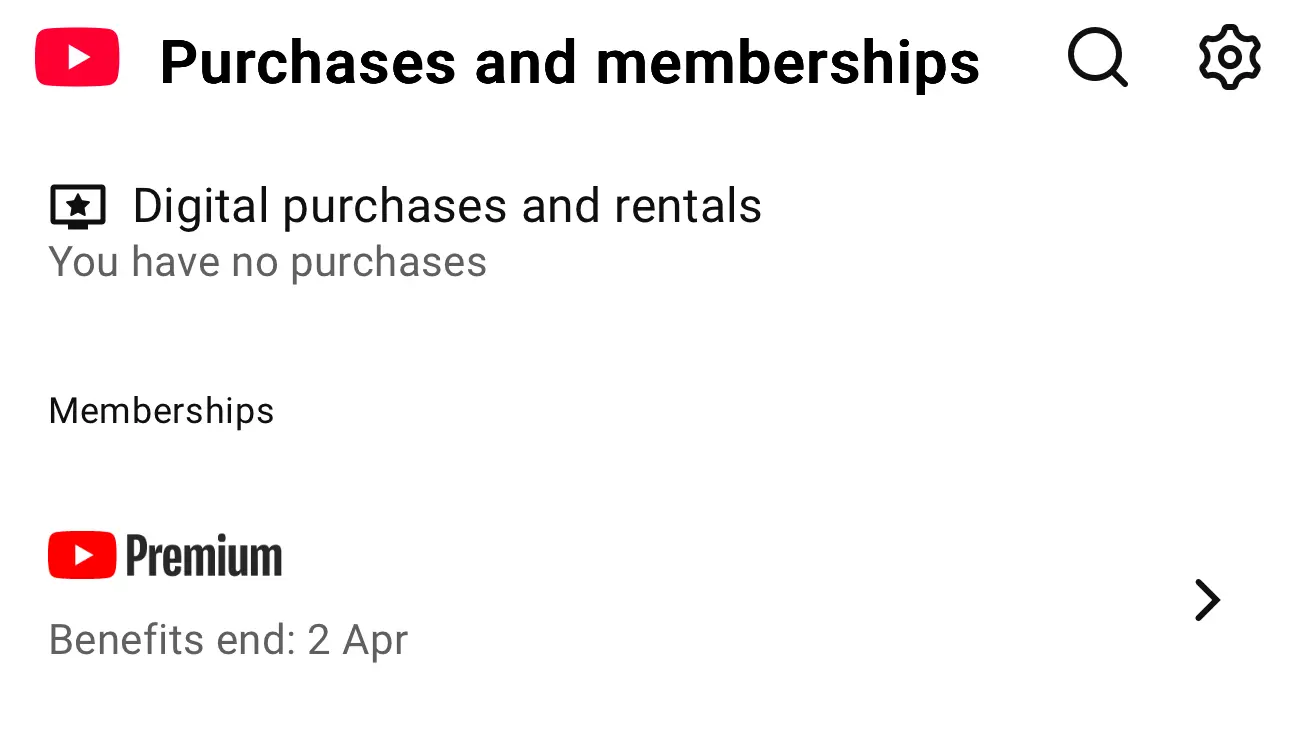Open search with the magnifier icon
1290x734 pixels.
[1097, 58]
